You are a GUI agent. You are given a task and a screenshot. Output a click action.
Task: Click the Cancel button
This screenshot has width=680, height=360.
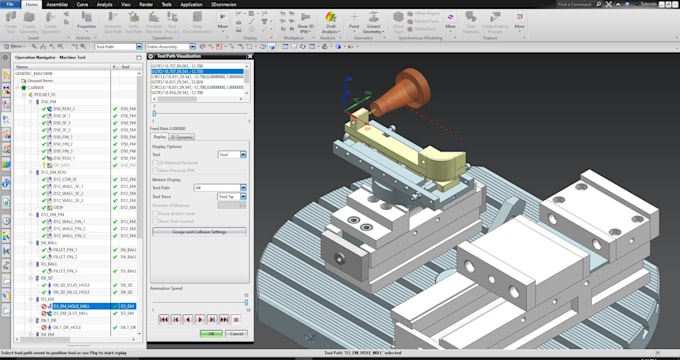237,334
